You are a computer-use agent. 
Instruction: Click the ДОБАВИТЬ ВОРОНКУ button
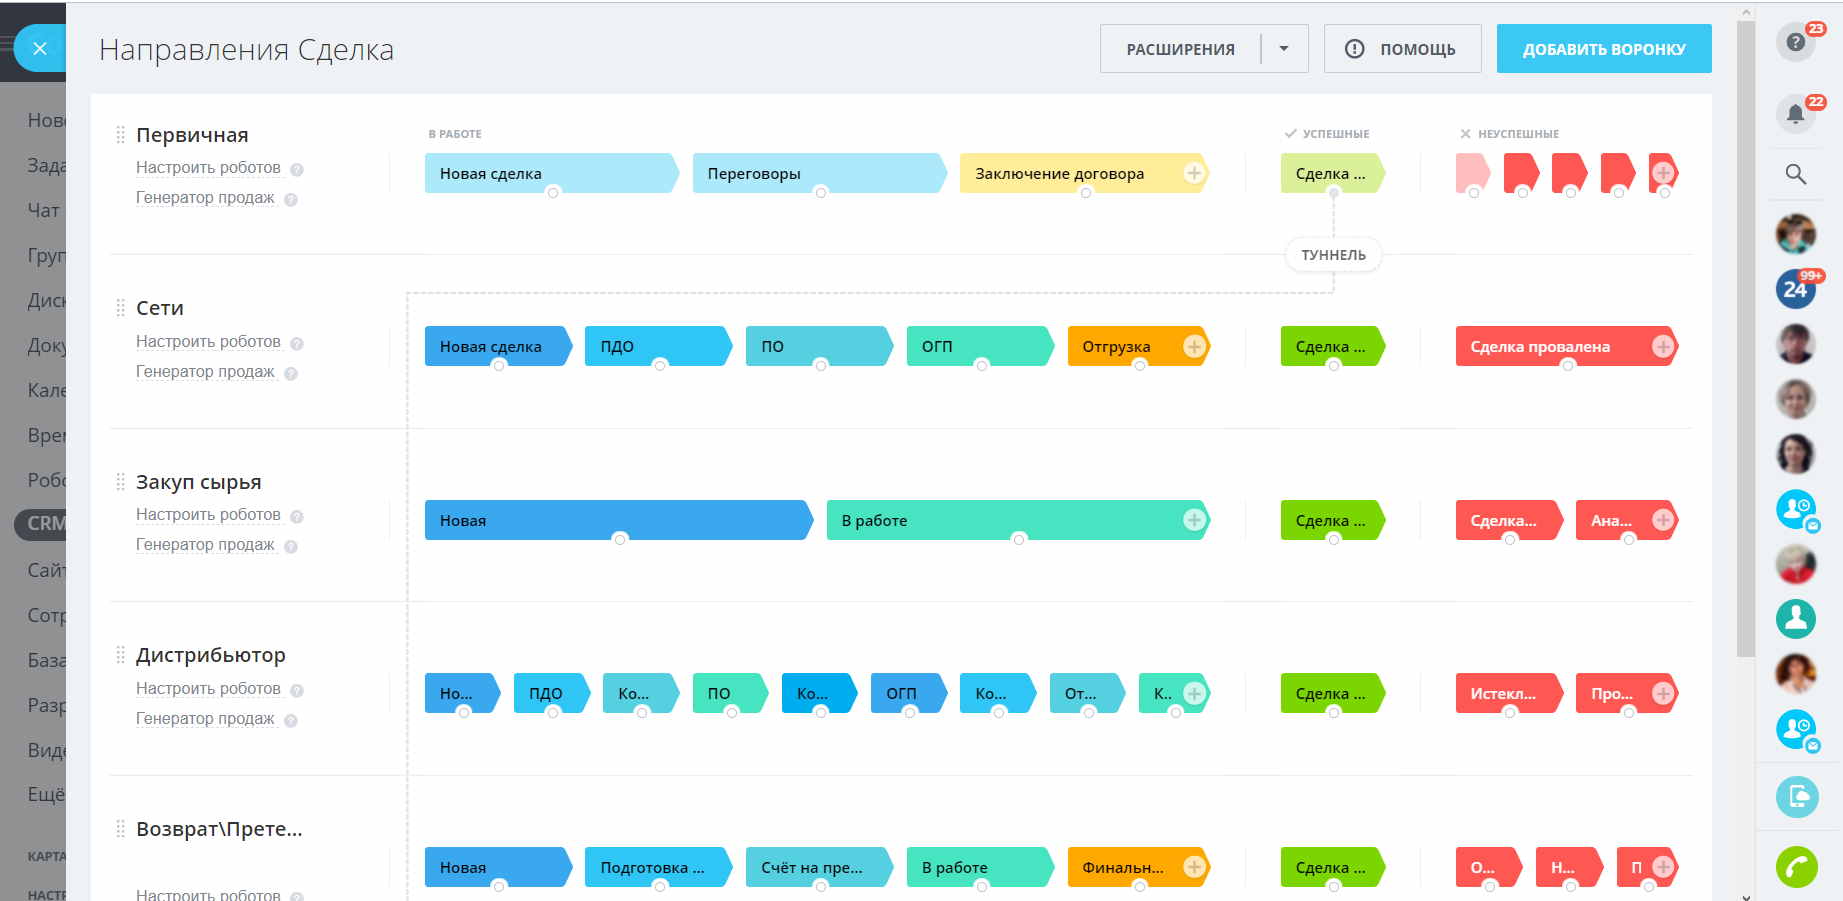pyautogui.click(x=1603, y=49)
